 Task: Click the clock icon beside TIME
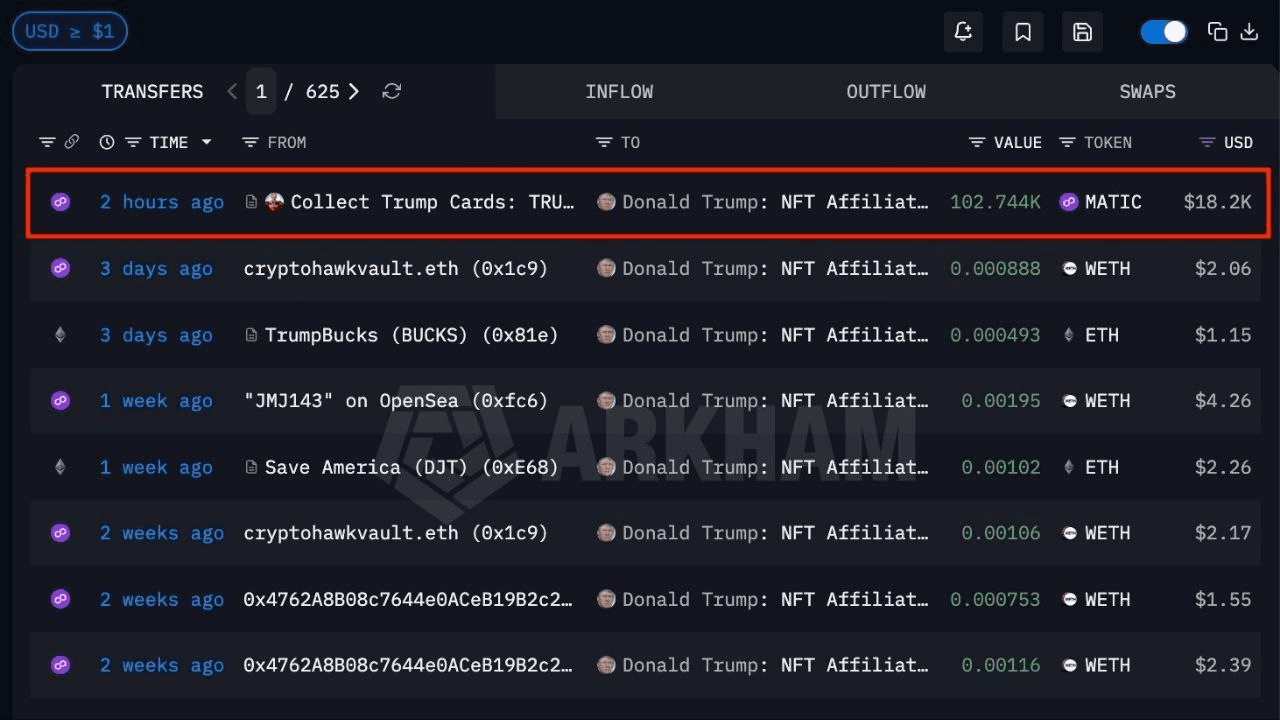[x=107, y=142]
